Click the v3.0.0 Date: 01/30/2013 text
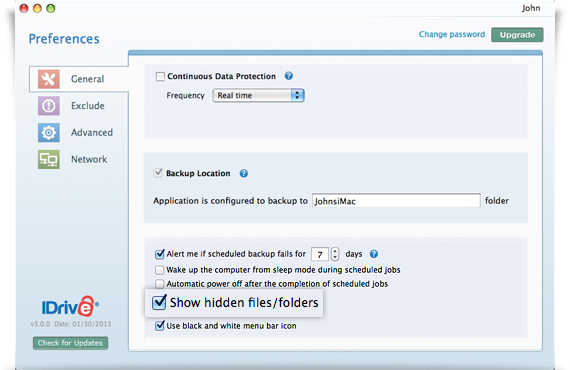570x370 pixels. point(71,324)
